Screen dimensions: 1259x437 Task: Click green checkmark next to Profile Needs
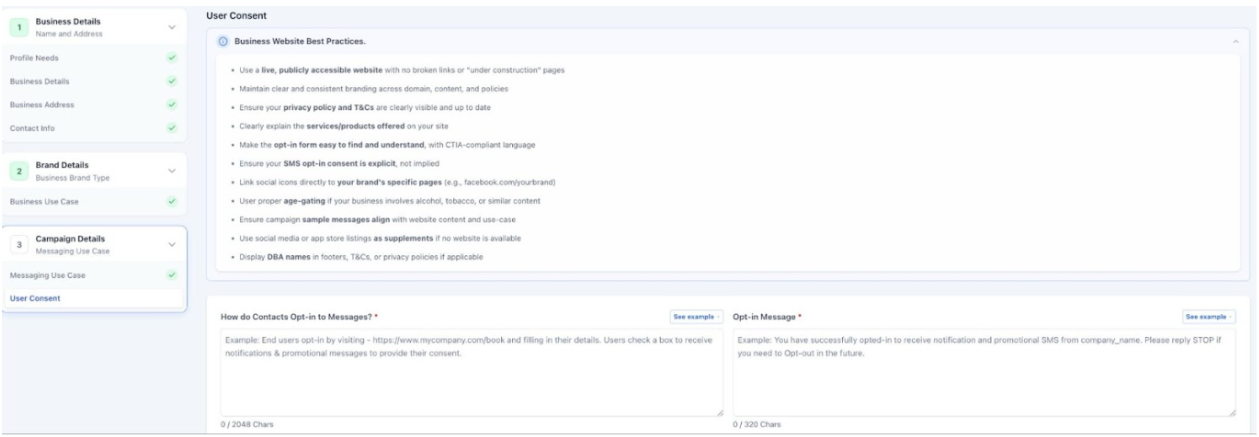(x=172, y=58)
